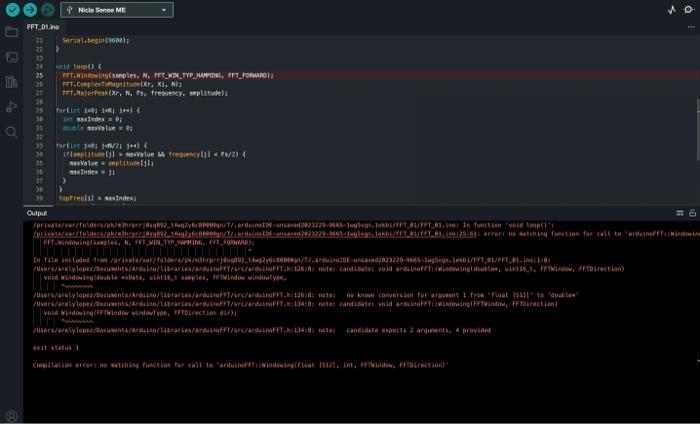Click the topFreq[i] = maxIndex line
The image size is (700, 424).
click(x=97, y=198)
